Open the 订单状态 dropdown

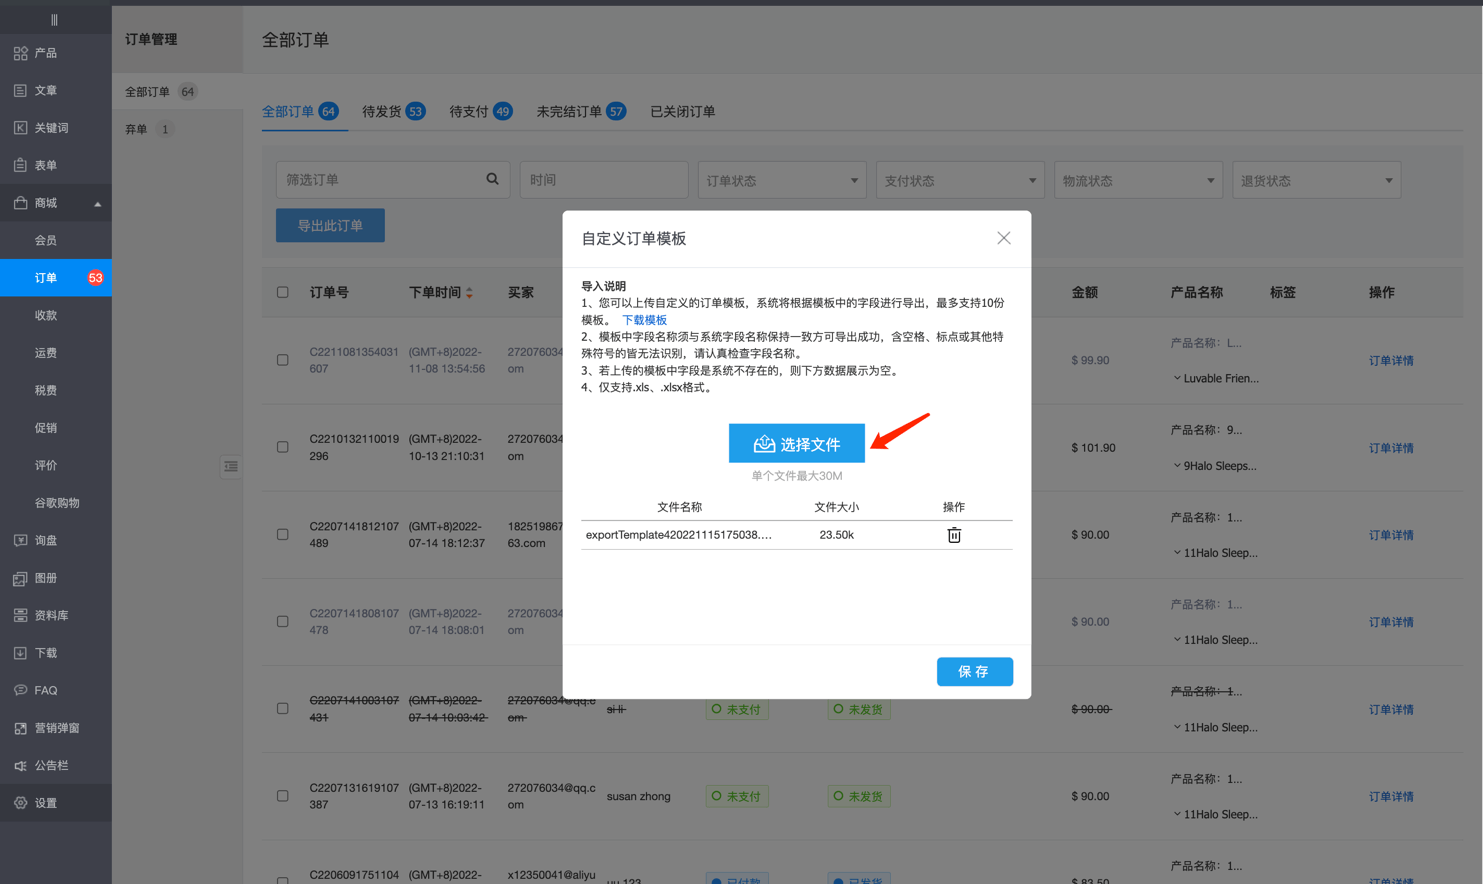[781, 180]
